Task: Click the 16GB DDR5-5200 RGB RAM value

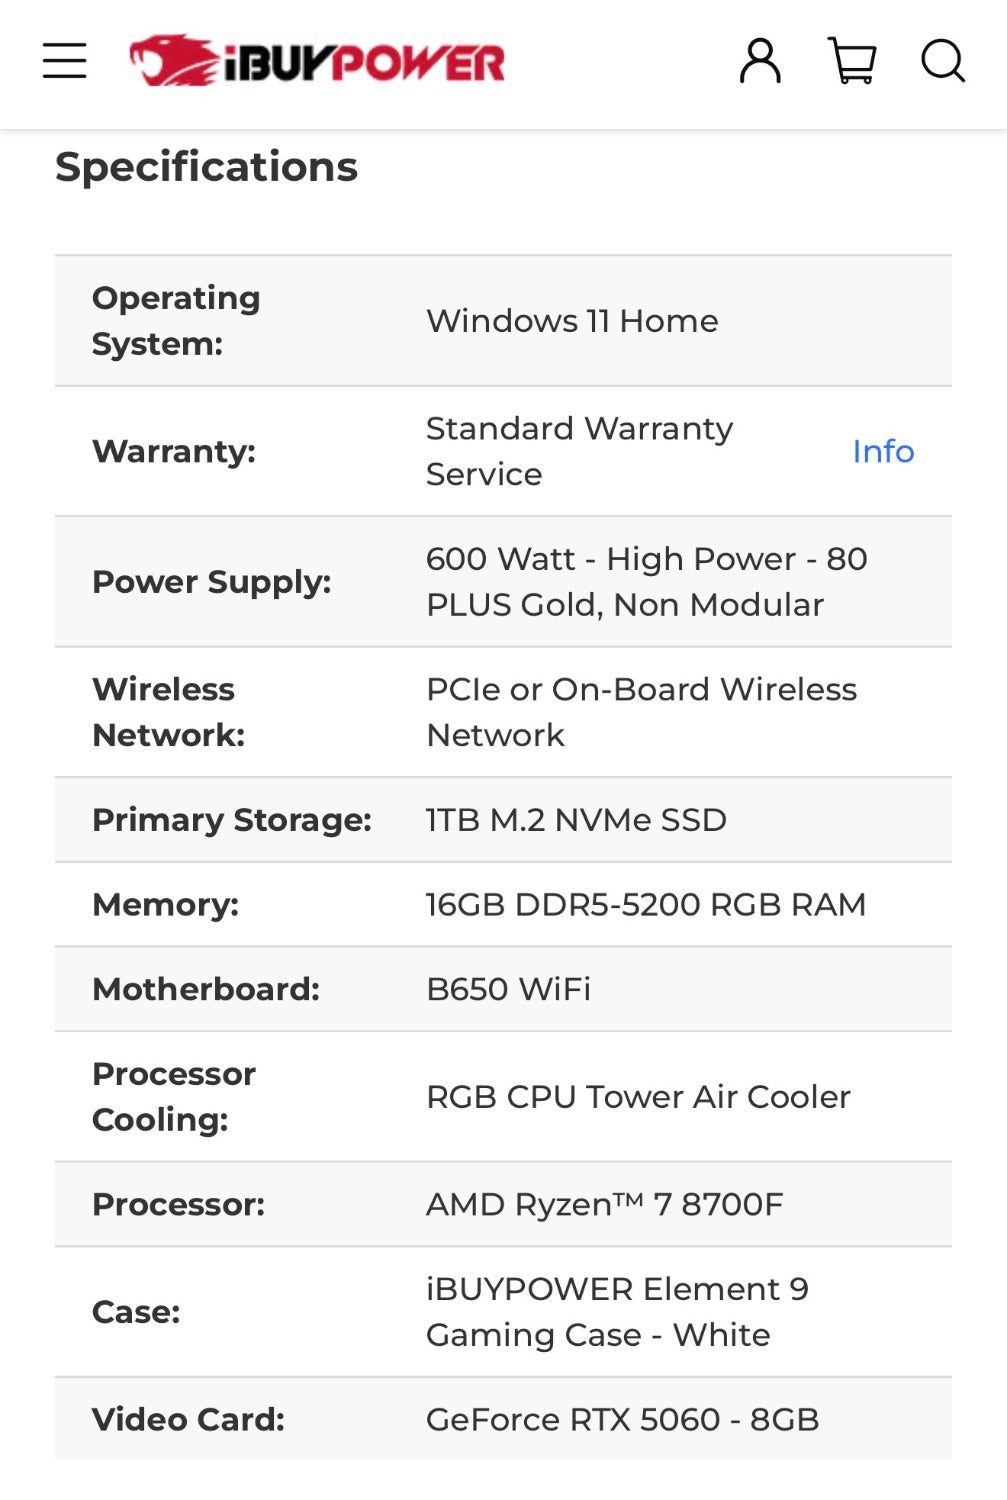Action: point(645,904)
